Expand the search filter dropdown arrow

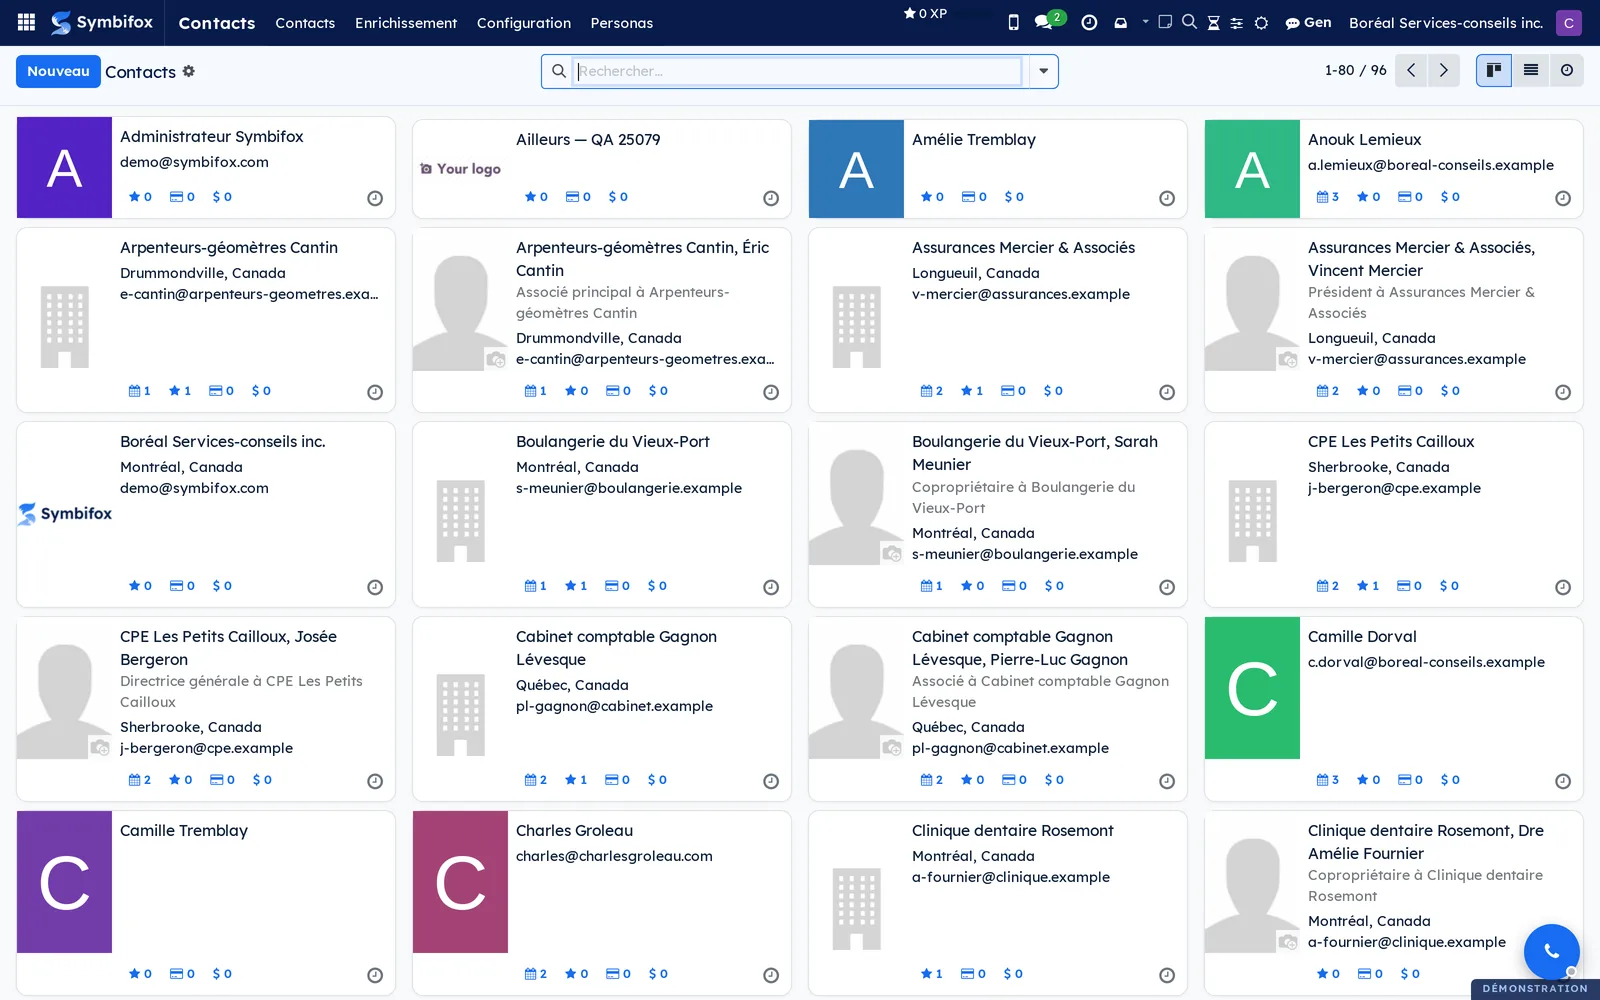pyautogui.click(x=1043, y=71)
